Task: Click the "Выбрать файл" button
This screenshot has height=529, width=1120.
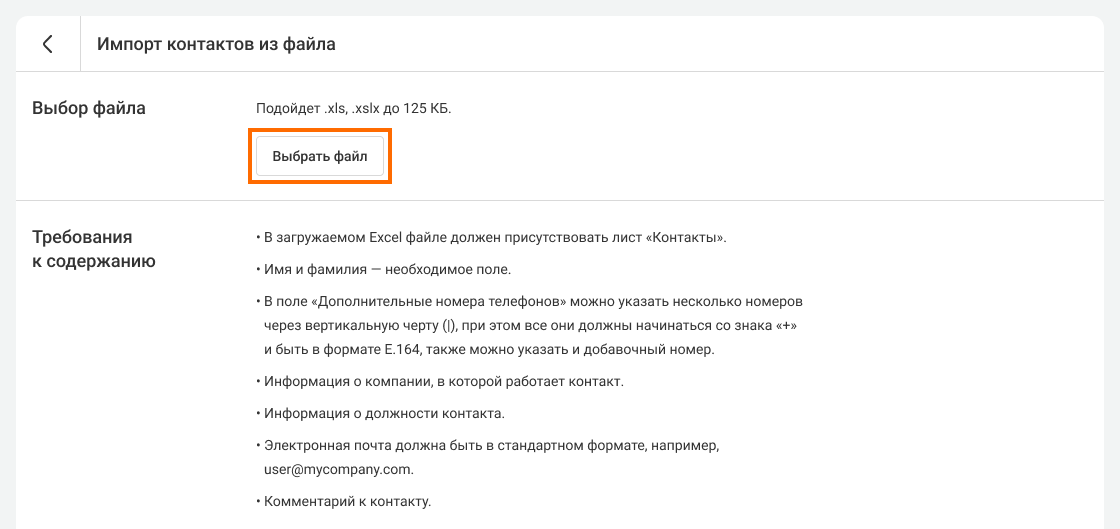Action: [320, 157]
